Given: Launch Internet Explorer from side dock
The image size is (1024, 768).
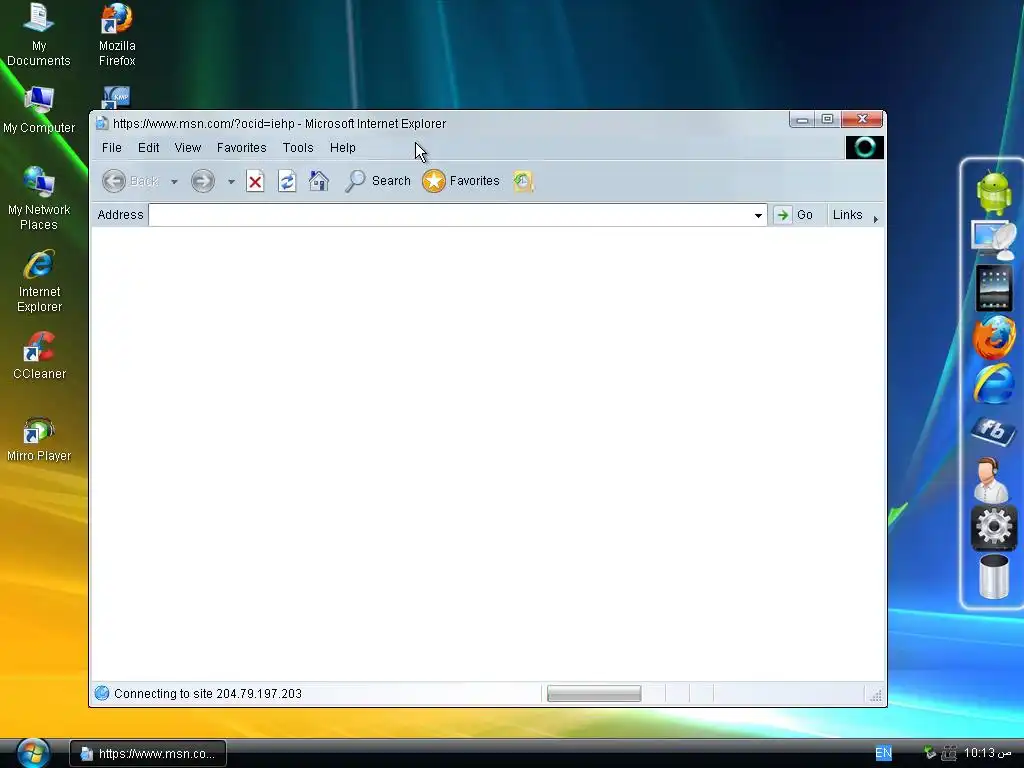Looking at the screenshot, I should tap(993, 384).
